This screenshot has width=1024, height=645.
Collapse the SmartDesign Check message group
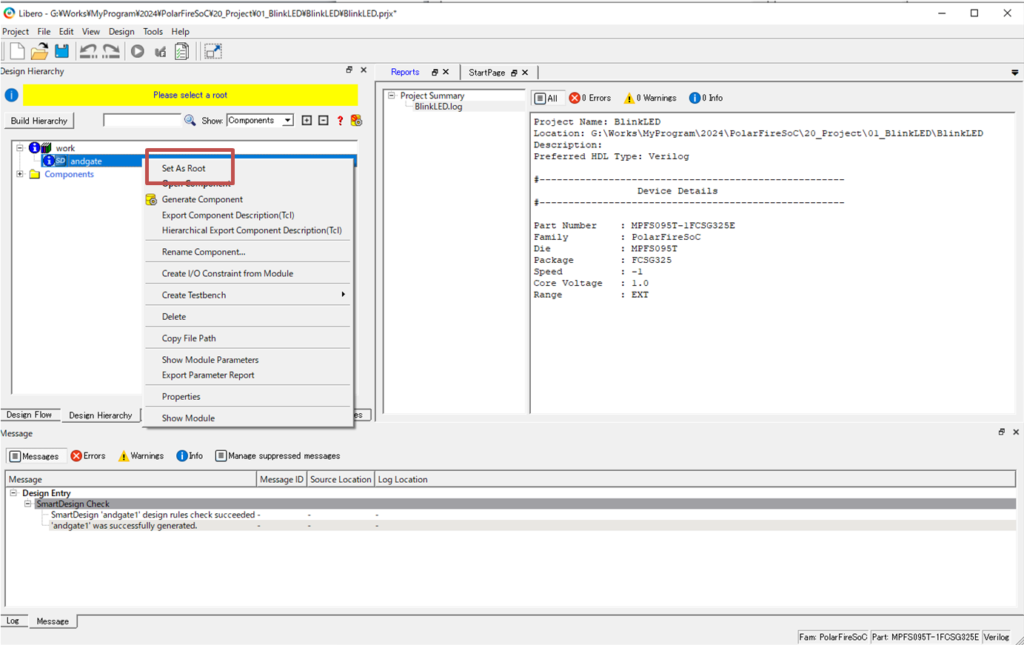point(29,504)
